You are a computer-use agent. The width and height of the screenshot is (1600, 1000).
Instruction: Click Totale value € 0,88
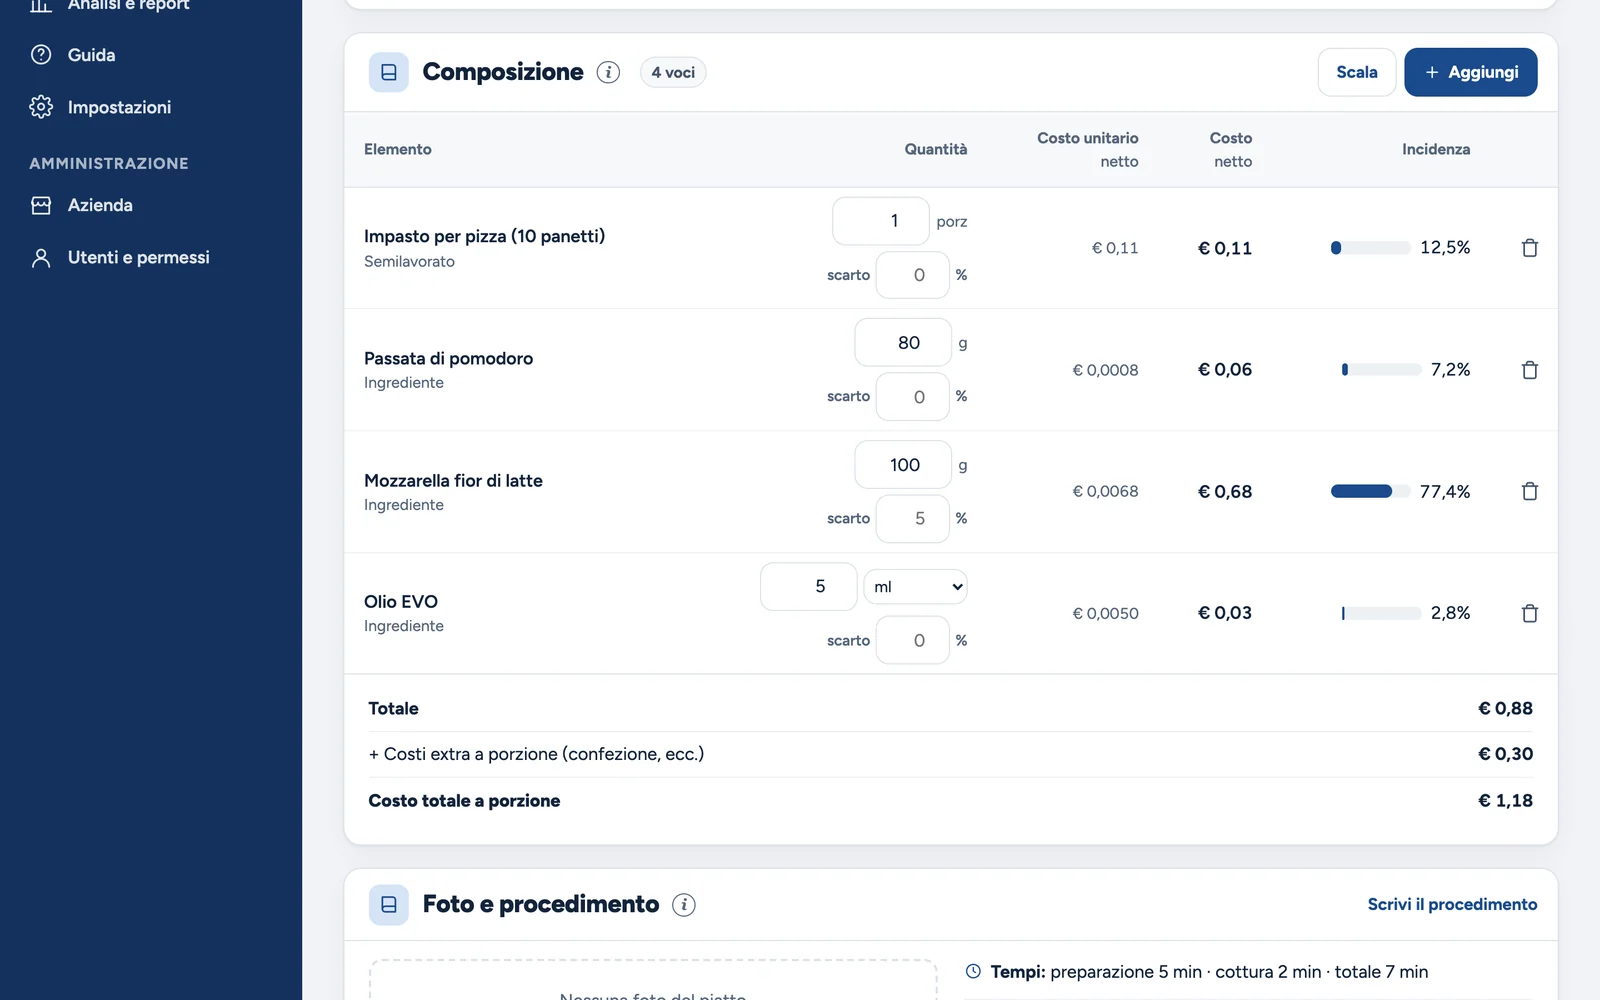(x=1505, y=708)
